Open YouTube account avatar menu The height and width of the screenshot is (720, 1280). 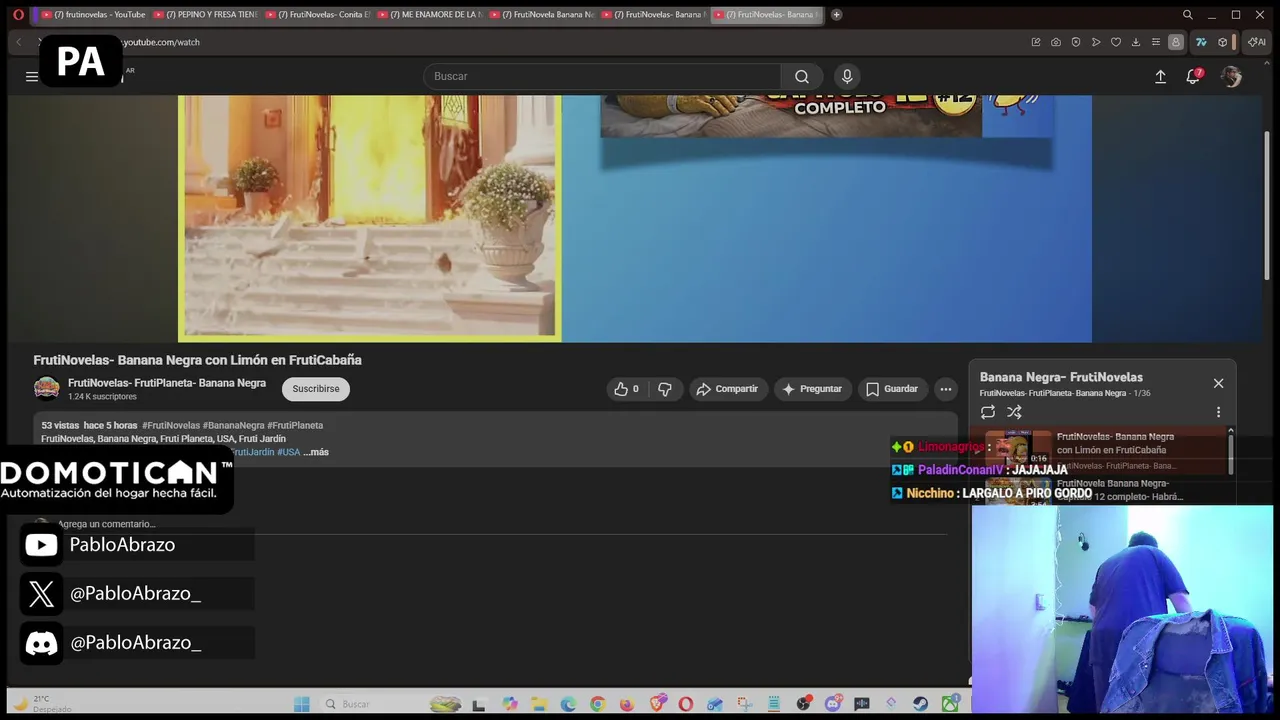point(1231,76)
